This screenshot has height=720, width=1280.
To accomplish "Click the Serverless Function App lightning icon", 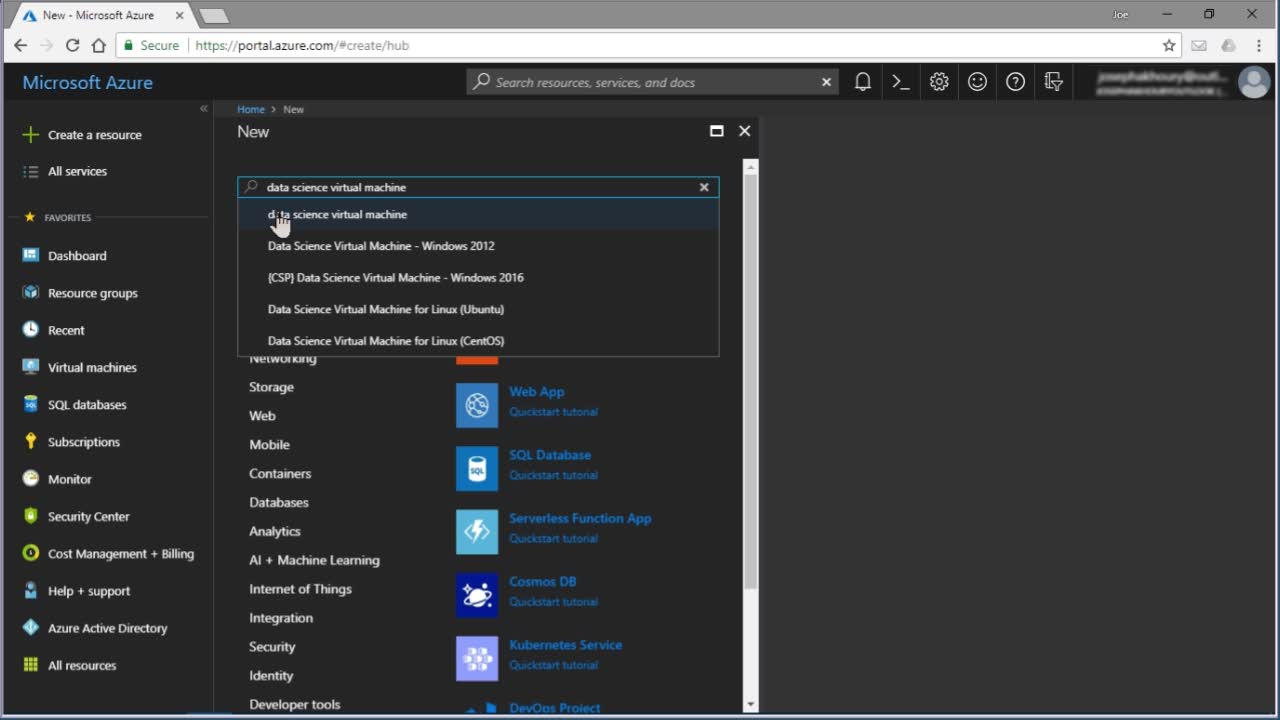I will (477, 532).
